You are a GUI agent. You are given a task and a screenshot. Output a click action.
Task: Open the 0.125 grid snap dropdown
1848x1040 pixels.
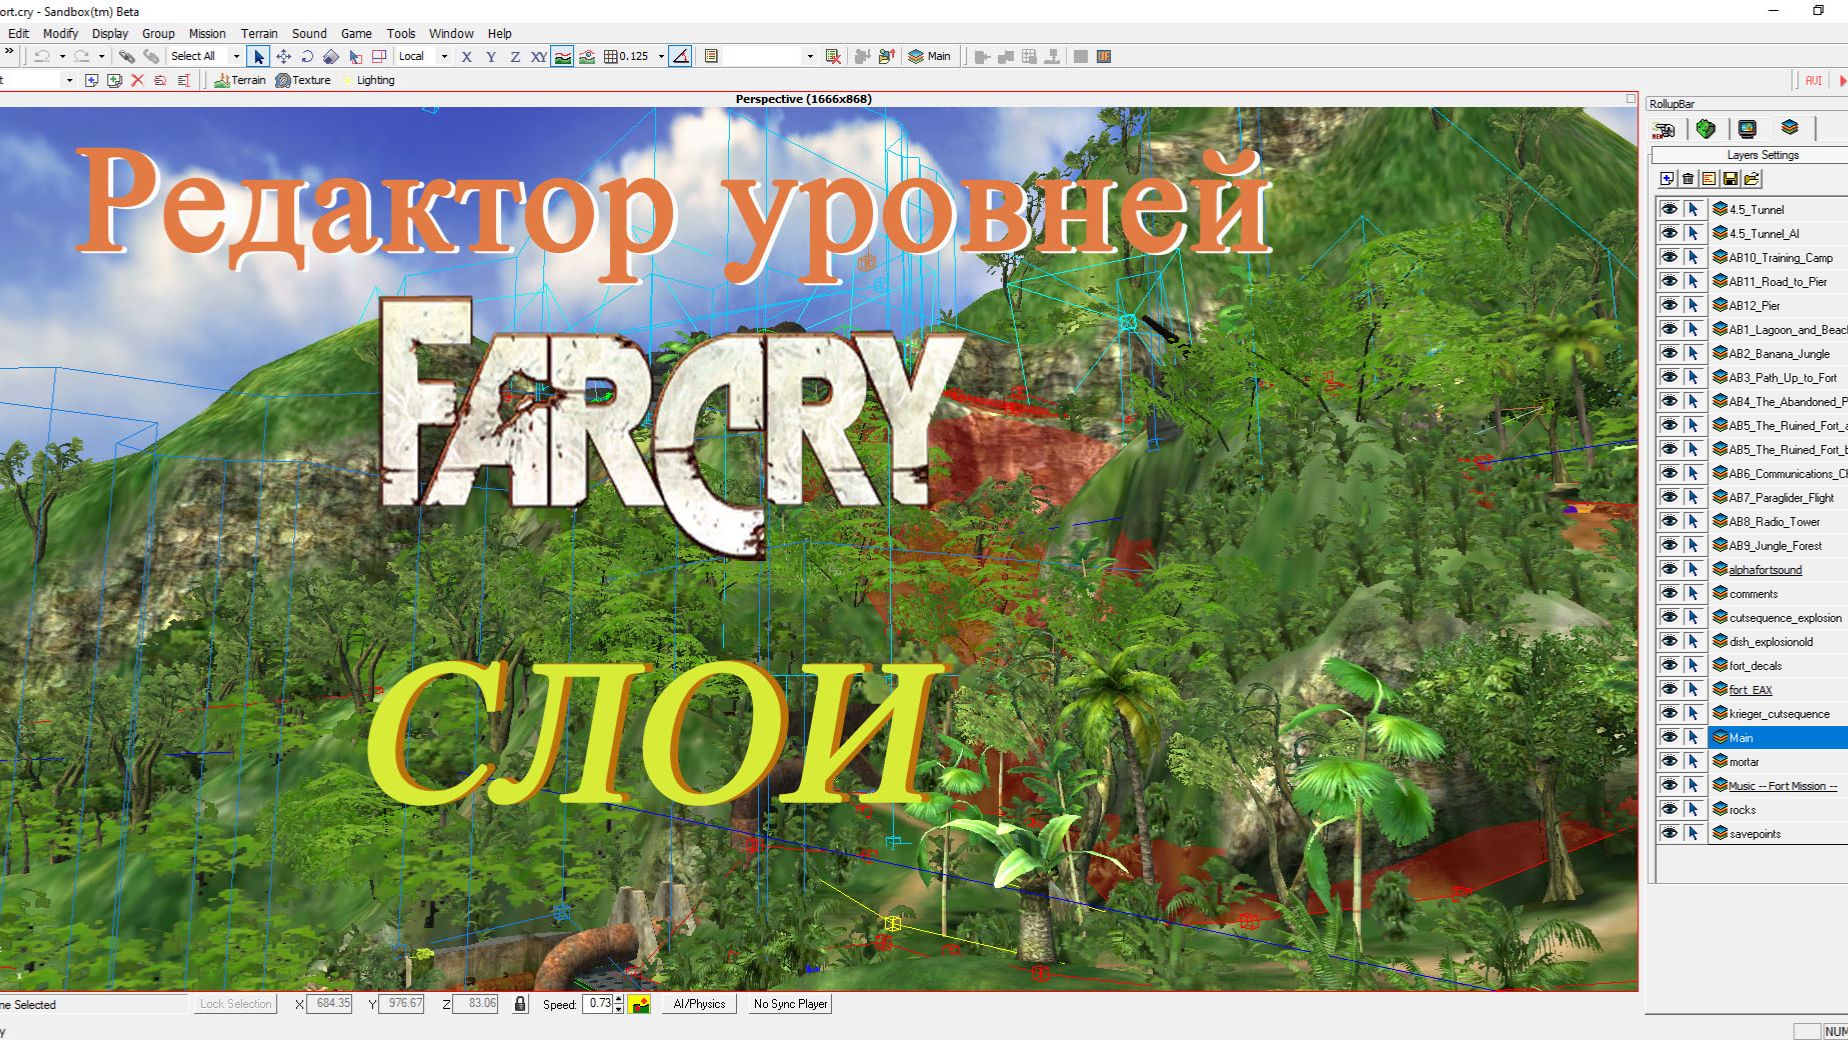click(x=661, y=56)
